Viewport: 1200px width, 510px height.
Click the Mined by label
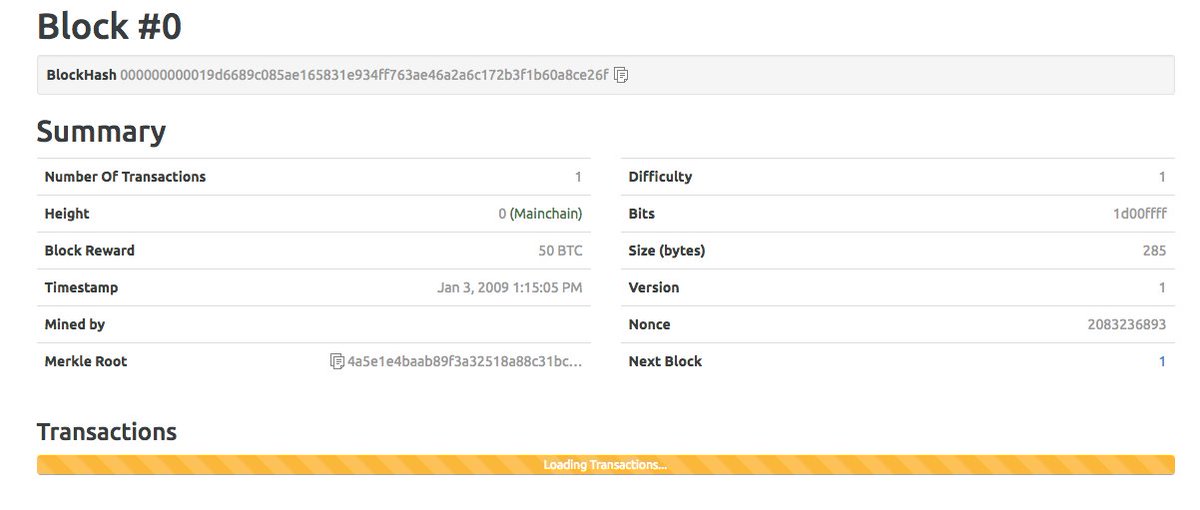click(x=74, y=324)
